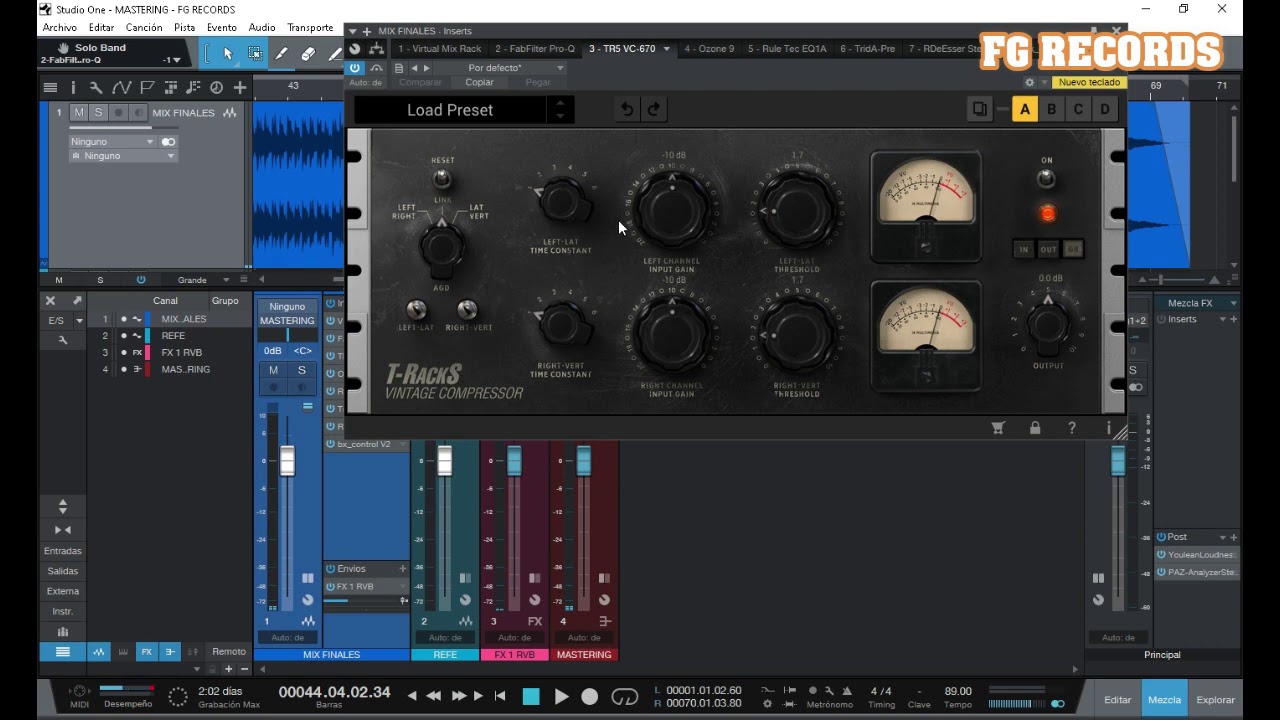Open the instrument Ninguno dropdown below
Screen dimensions: 1280x720
[x=123, y=156]
